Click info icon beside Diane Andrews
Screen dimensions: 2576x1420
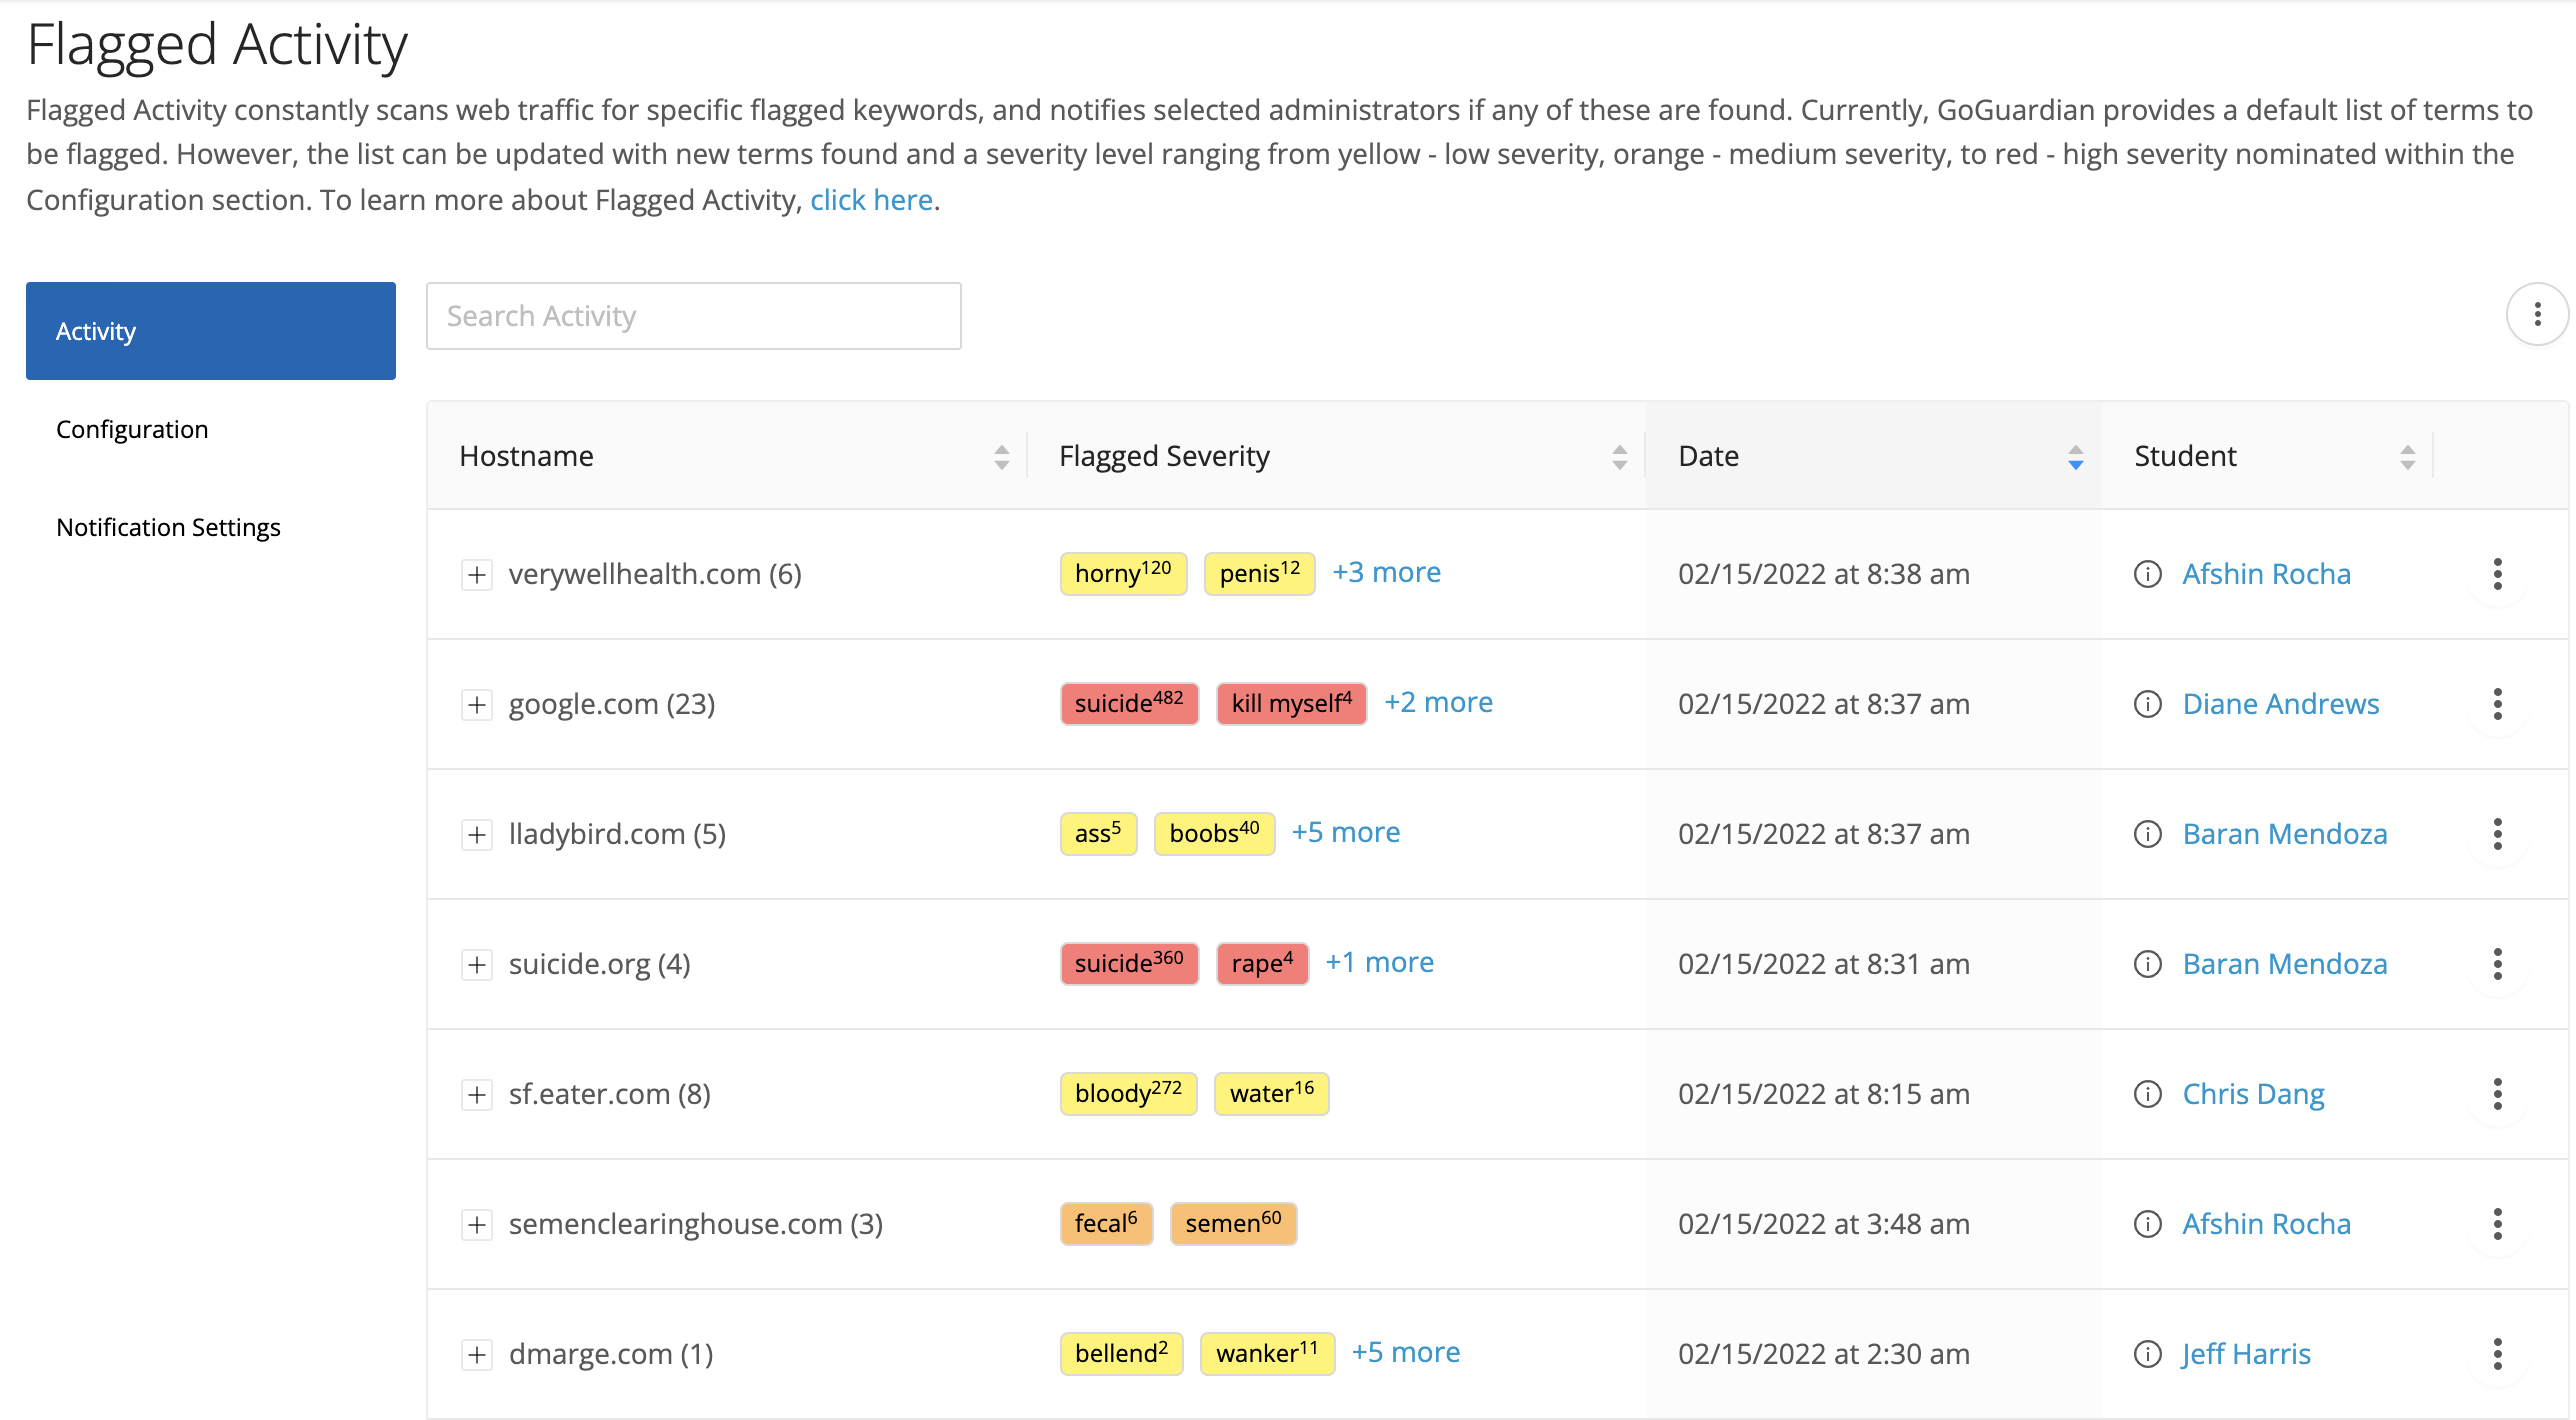click(2147, 704)
